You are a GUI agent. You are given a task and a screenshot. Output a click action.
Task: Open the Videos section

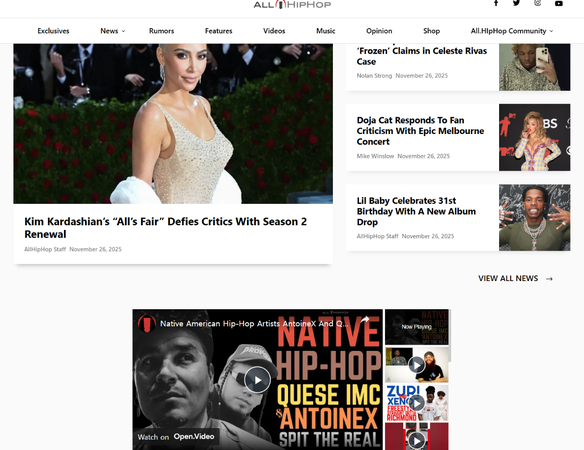(274, 31)
